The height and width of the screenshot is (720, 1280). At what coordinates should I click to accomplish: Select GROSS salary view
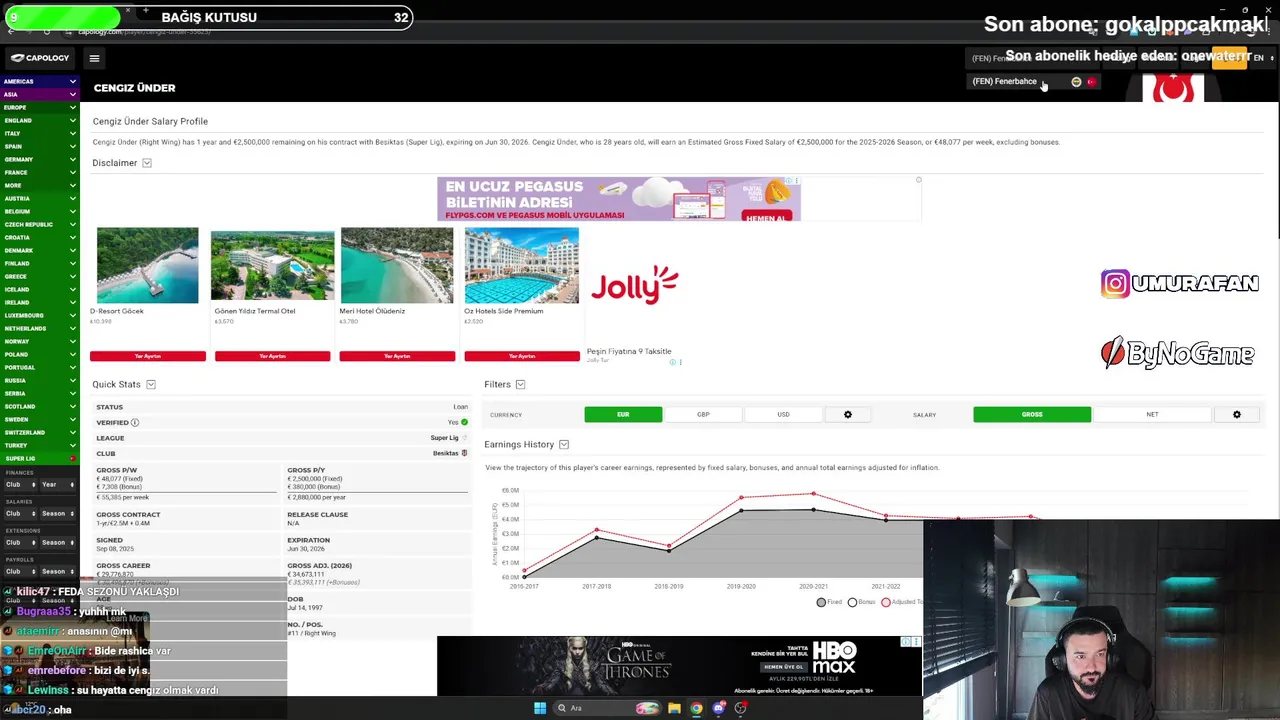click(1032, 414)
